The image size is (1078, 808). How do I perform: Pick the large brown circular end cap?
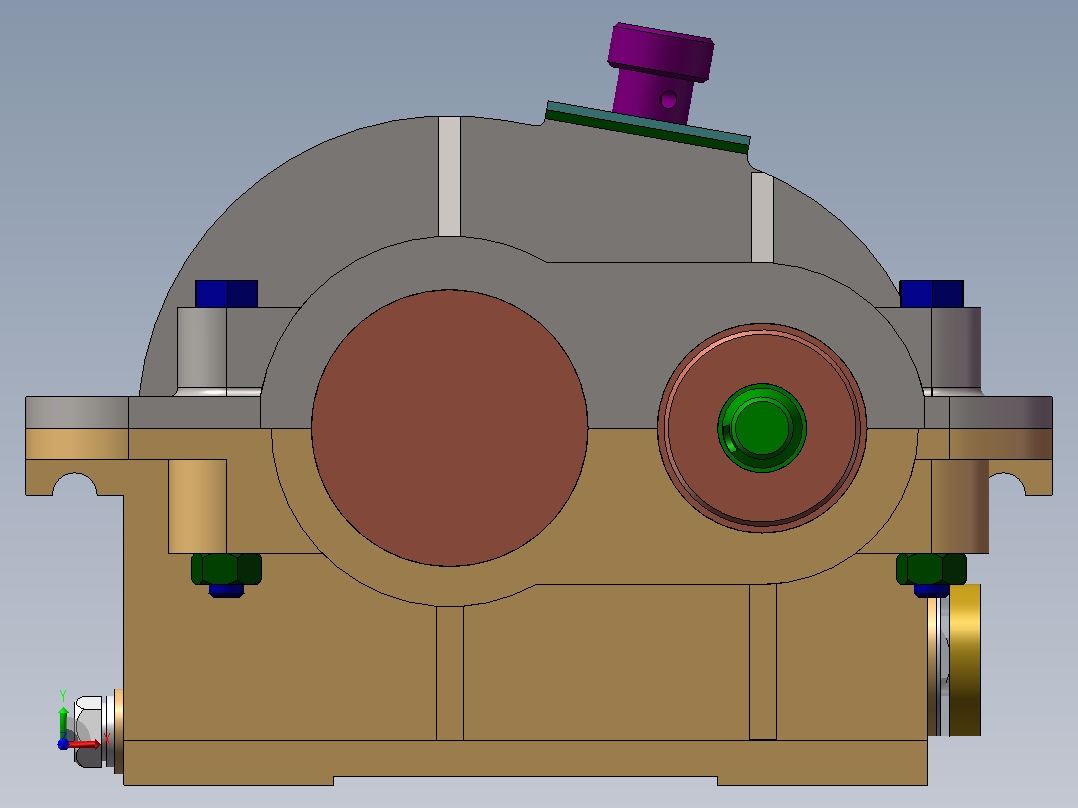pos(450,428)
